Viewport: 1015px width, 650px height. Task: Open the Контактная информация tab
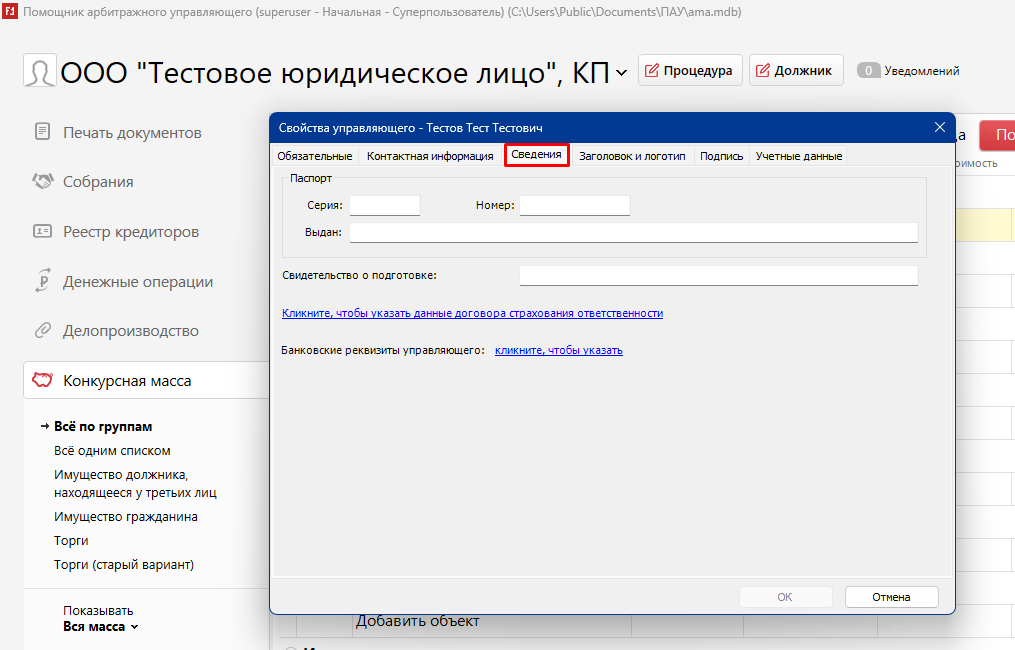(x=430, y=156)
